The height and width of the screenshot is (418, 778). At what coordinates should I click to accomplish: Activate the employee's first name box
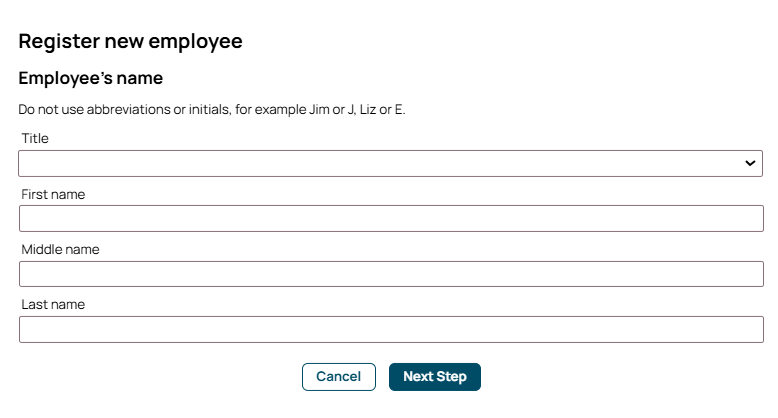[390, 219]
